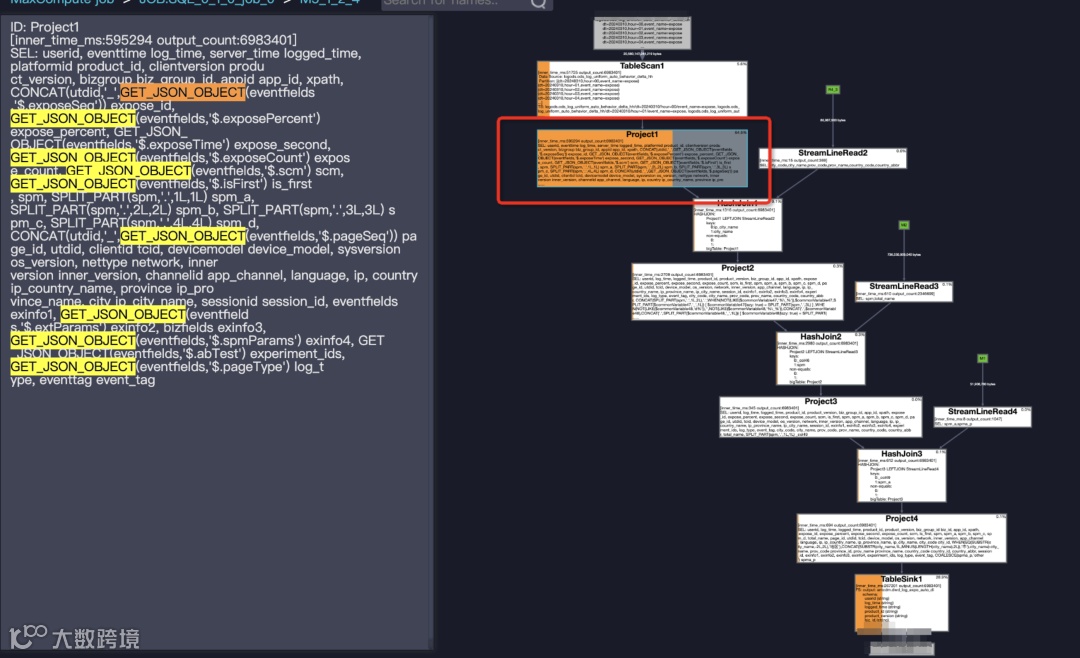The height and width of the screenshot is (658, 1080).
Task: Select the Project3 operator node
Action: 820,416
